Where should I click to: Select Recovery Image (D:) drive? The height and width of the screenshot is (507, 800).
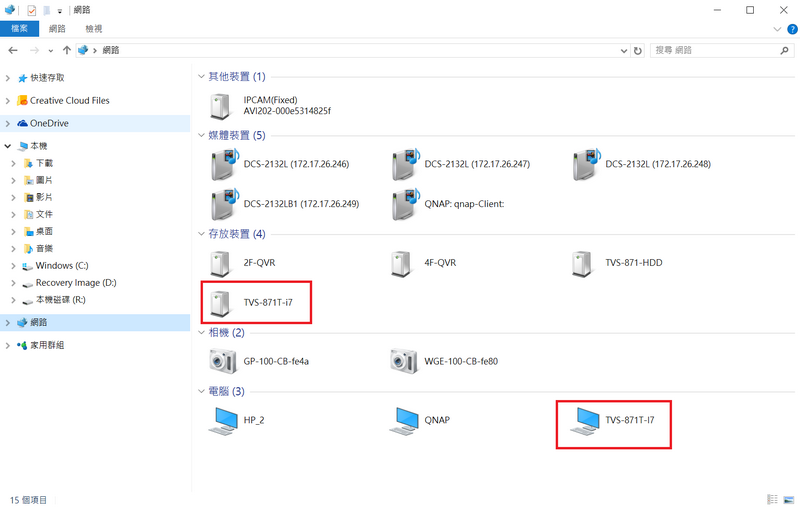coord(76,283)
